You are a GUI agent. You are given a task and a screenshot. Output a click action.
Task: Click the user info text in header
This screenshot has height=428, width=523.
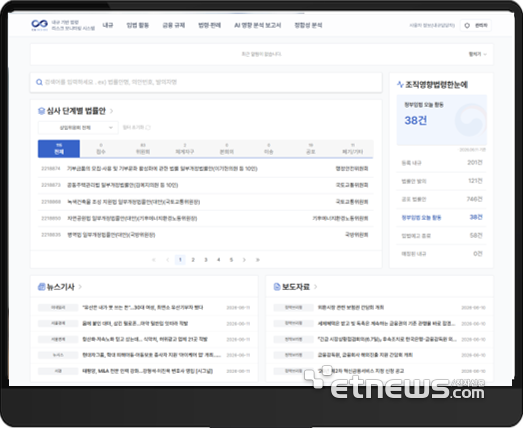coord(432,25)
